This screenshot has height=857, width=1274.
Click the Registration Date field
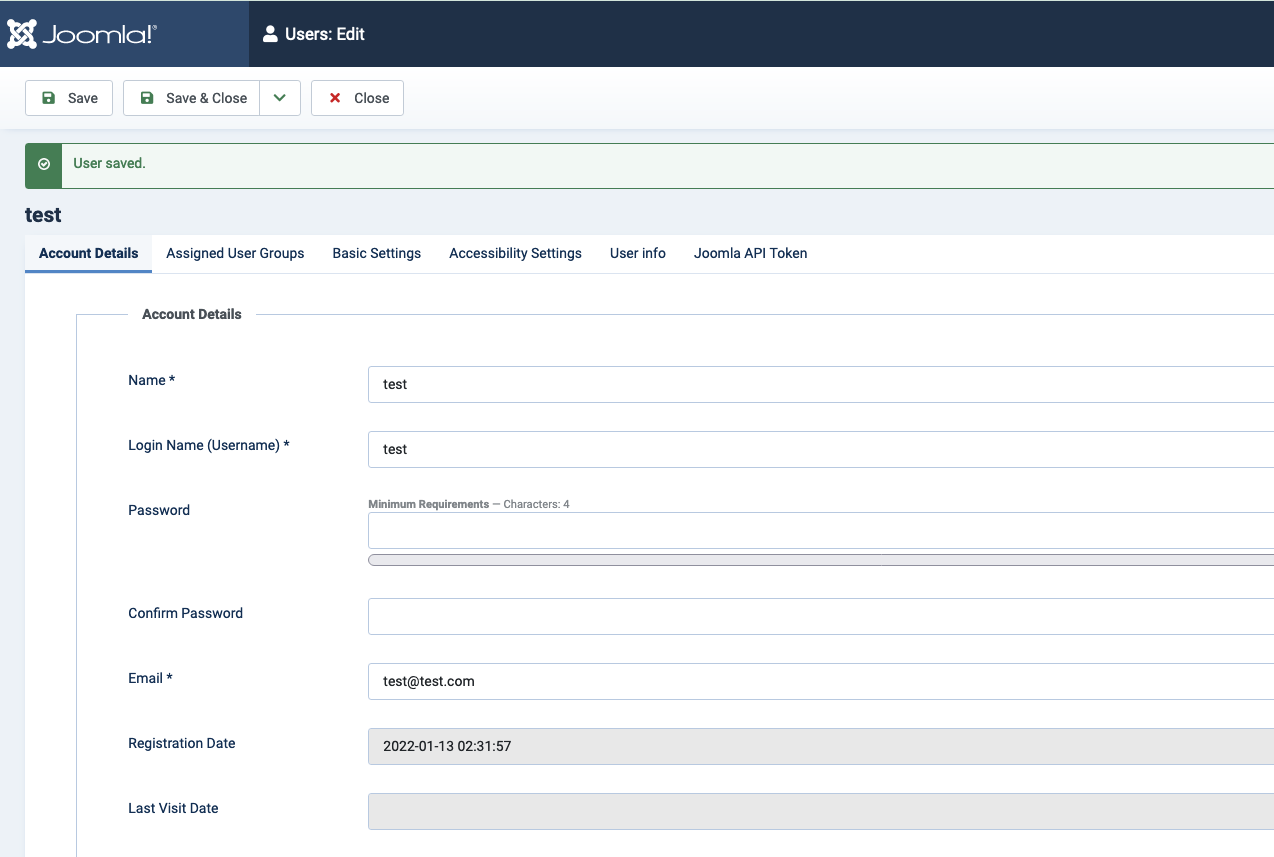[x=820, y=746]
